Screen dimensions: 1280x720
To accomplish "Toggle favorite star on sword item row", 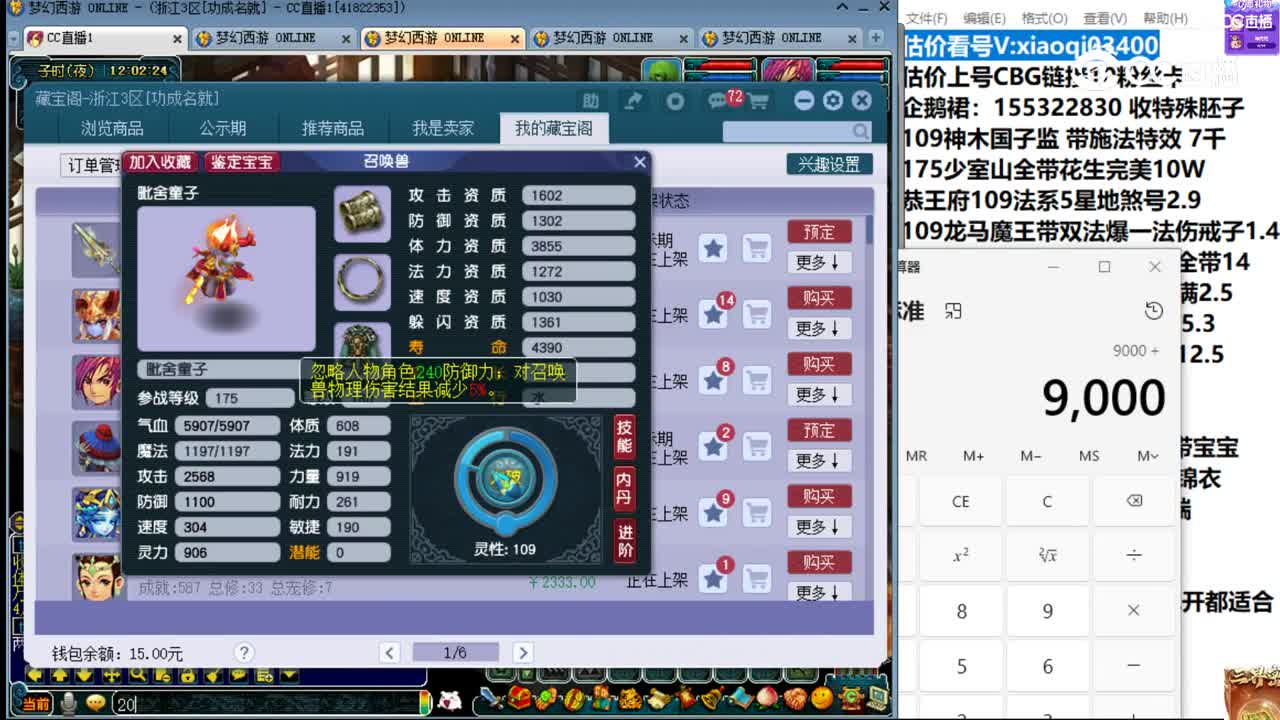I will [x=713, y=248].
